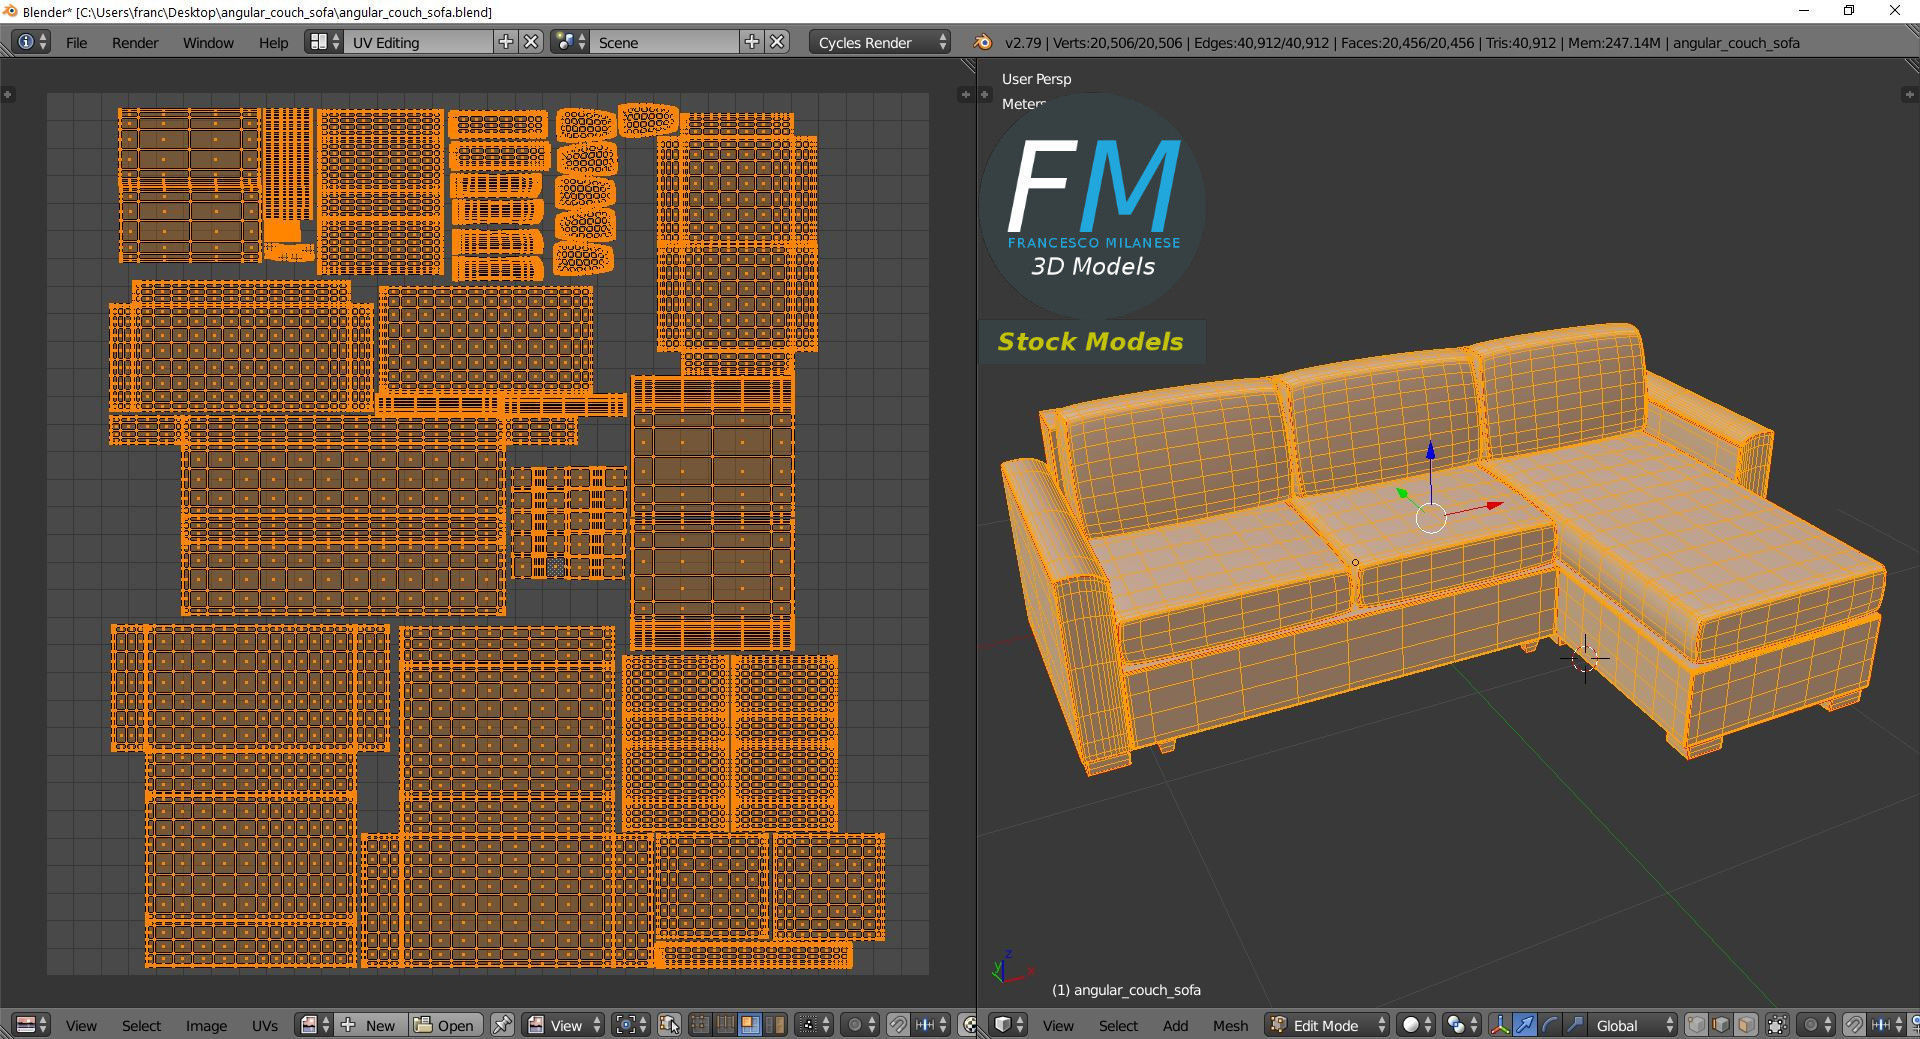Screen dimensions: 1920x1039
Task: Select the scale manipulator
Action: pyautogui.click(x=1574, y=1025)
